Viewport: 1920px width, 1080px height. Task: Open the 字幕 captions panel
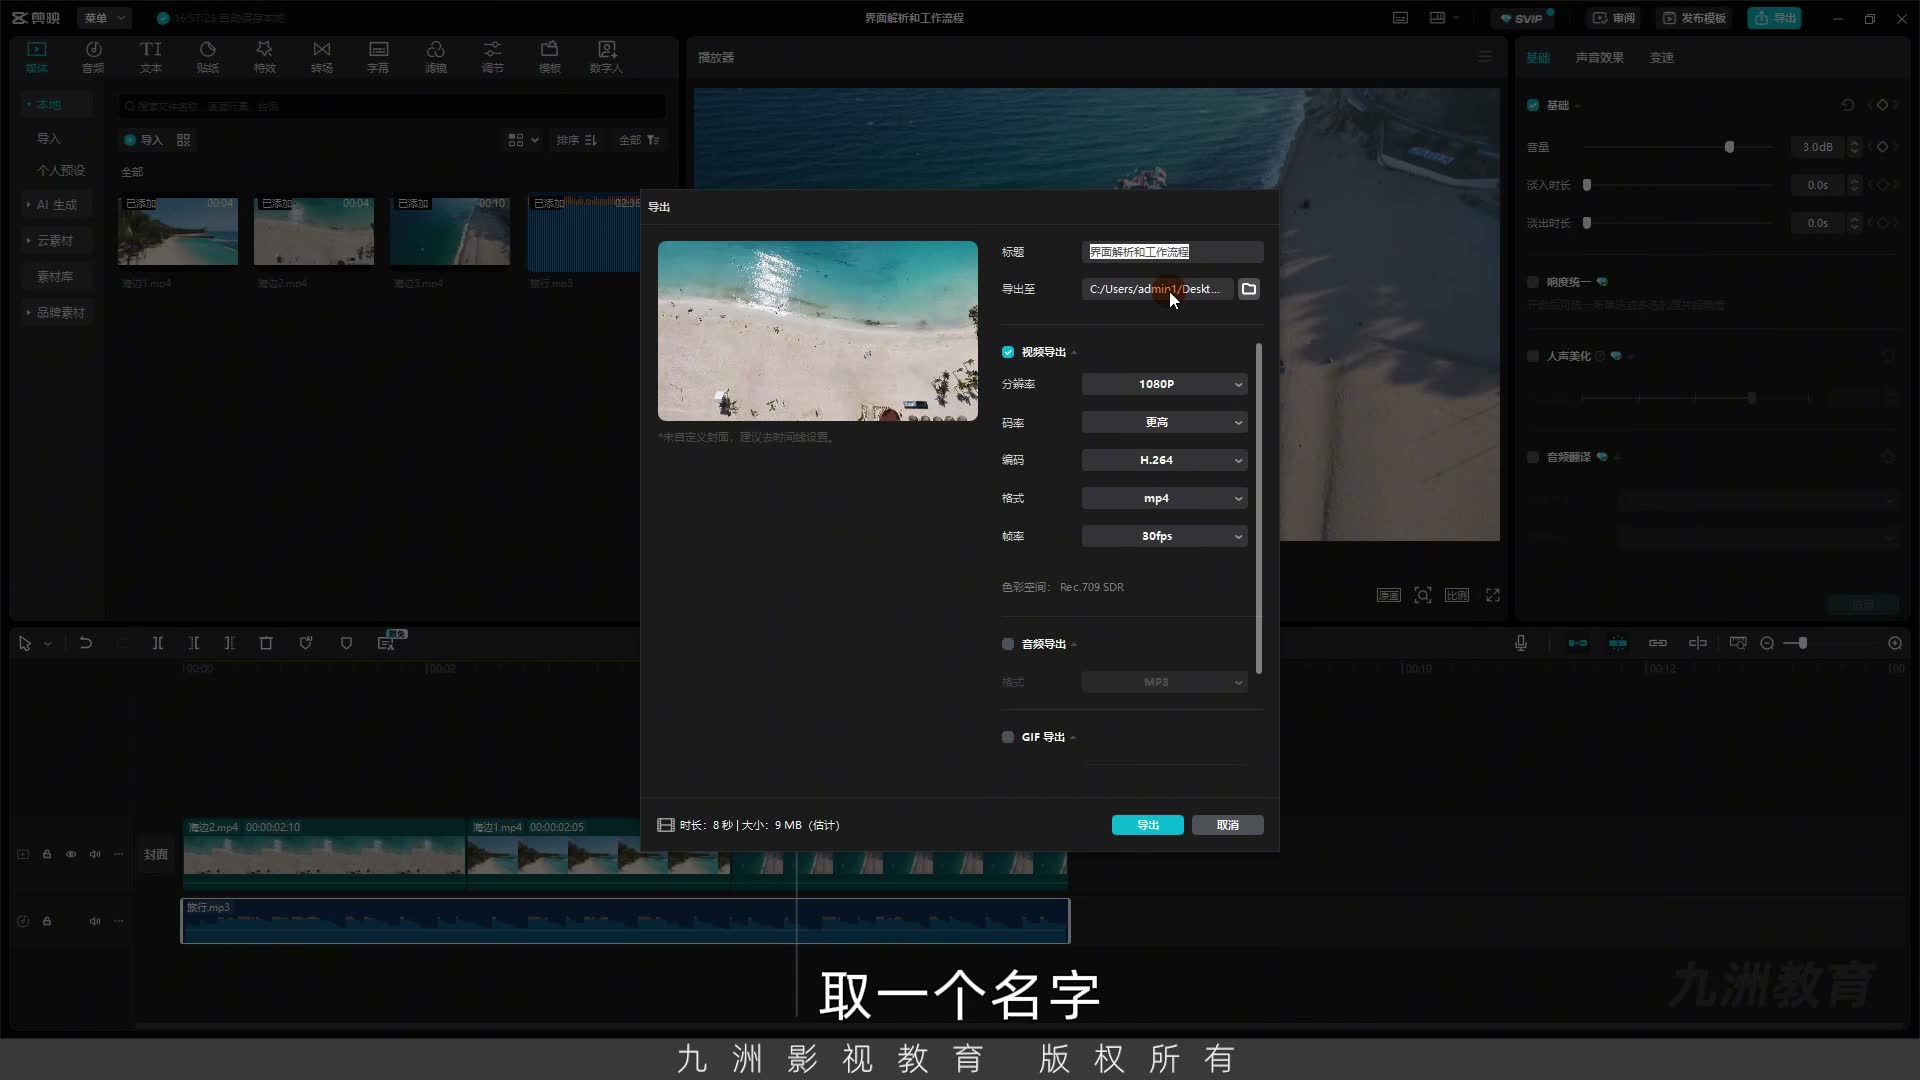click(378, 57)
